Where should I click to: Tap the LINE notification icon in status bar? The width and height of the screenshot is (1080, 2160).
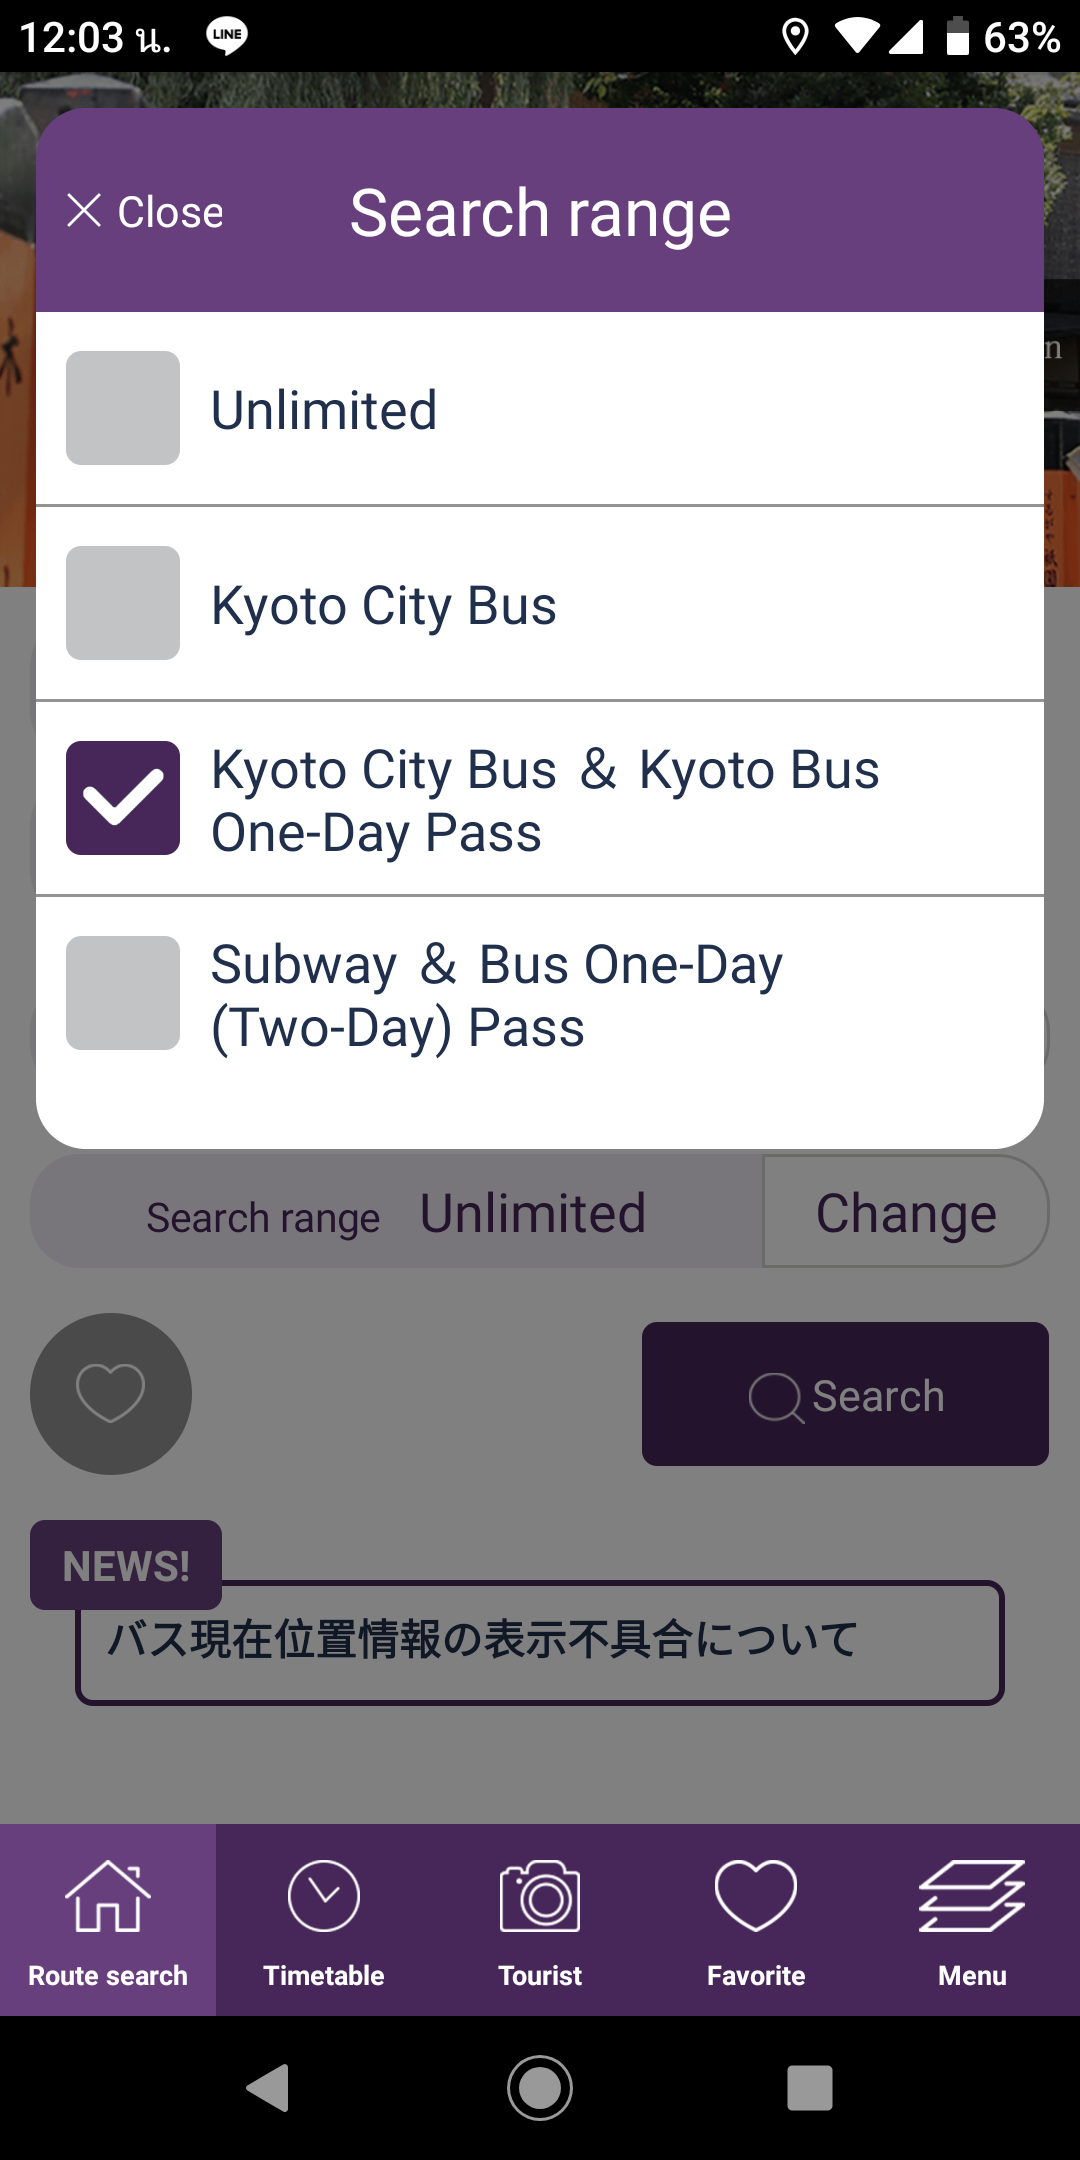point(227,36)
